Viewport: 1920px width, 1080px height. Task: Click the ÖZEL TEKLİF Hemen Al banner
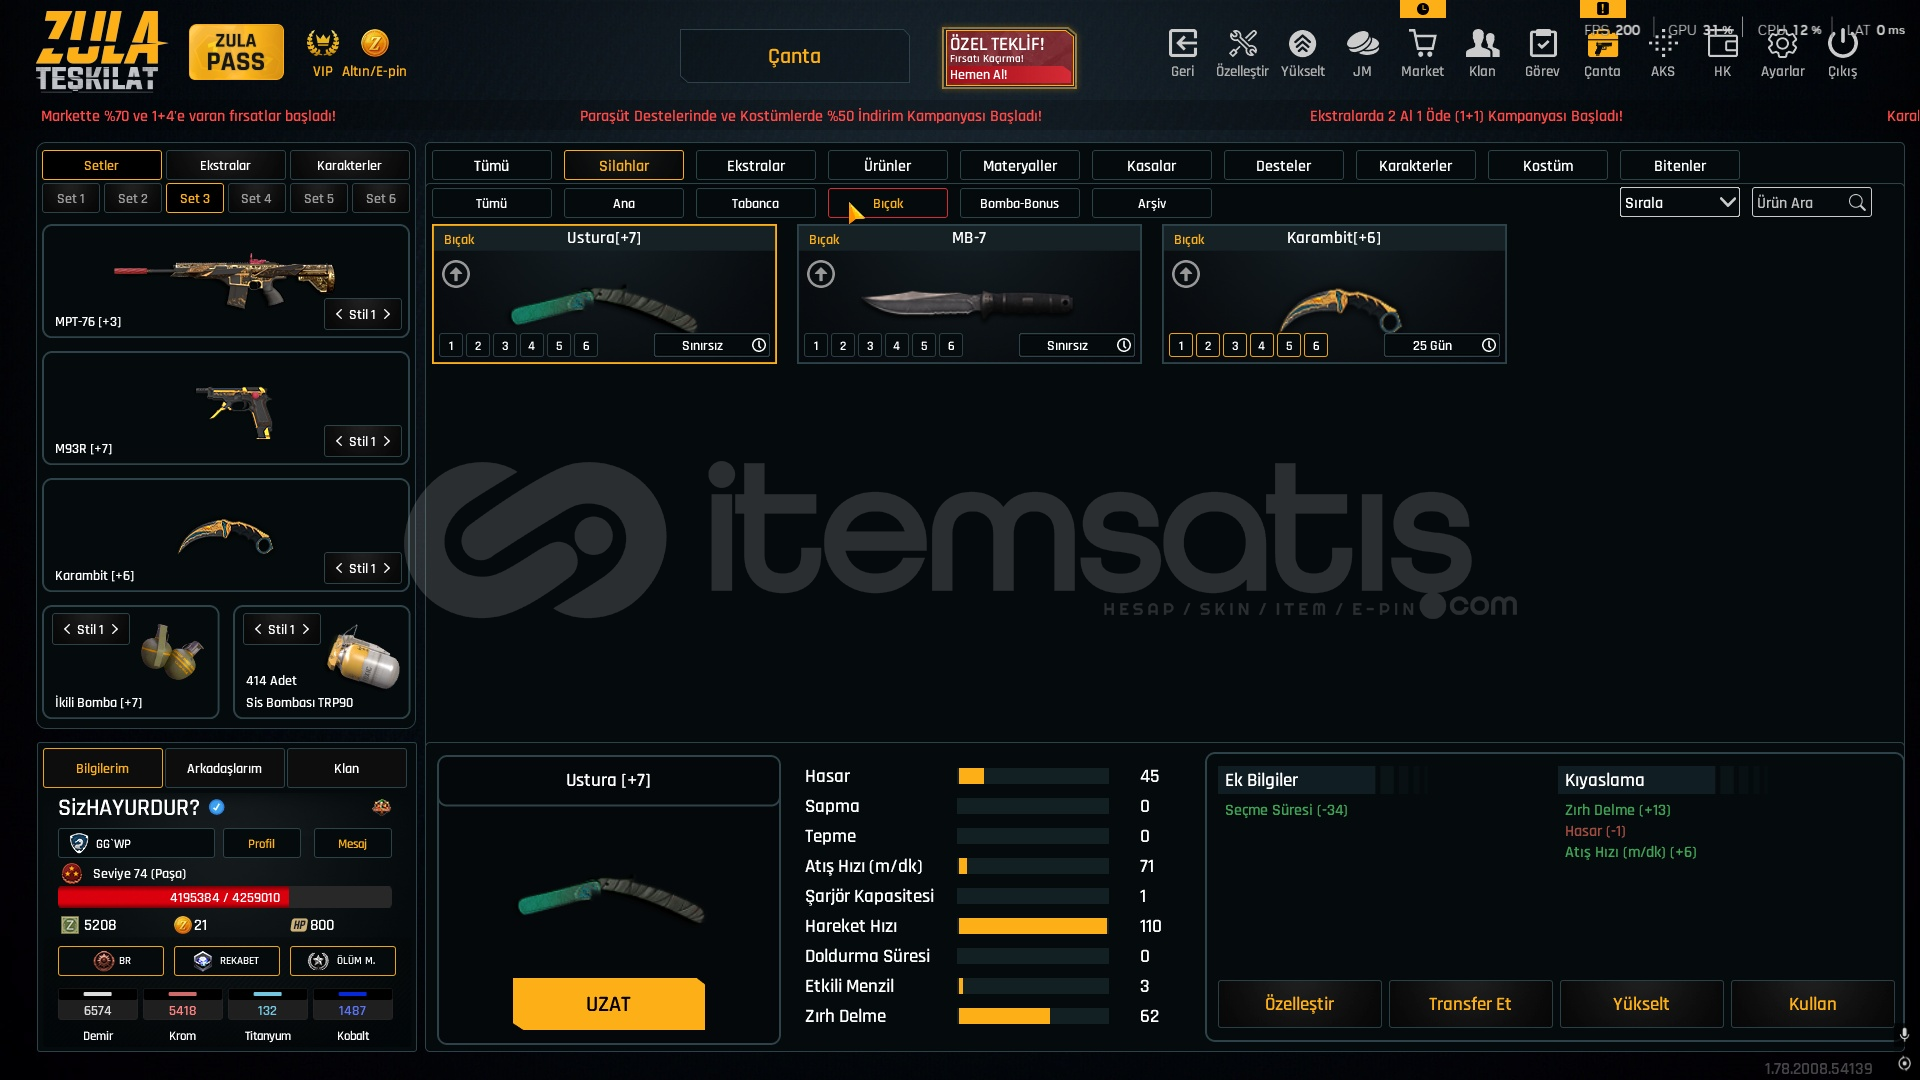(x=1009, y=58)
